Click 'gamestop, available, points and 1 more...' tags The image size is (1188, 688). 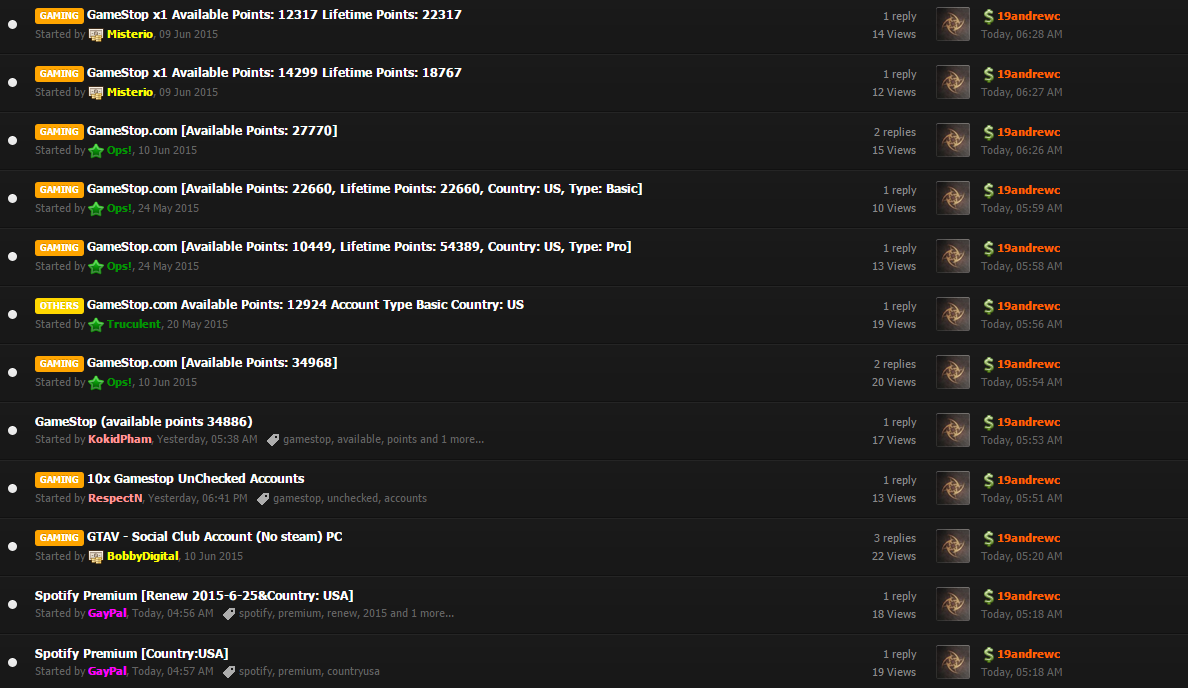[383, 439]
